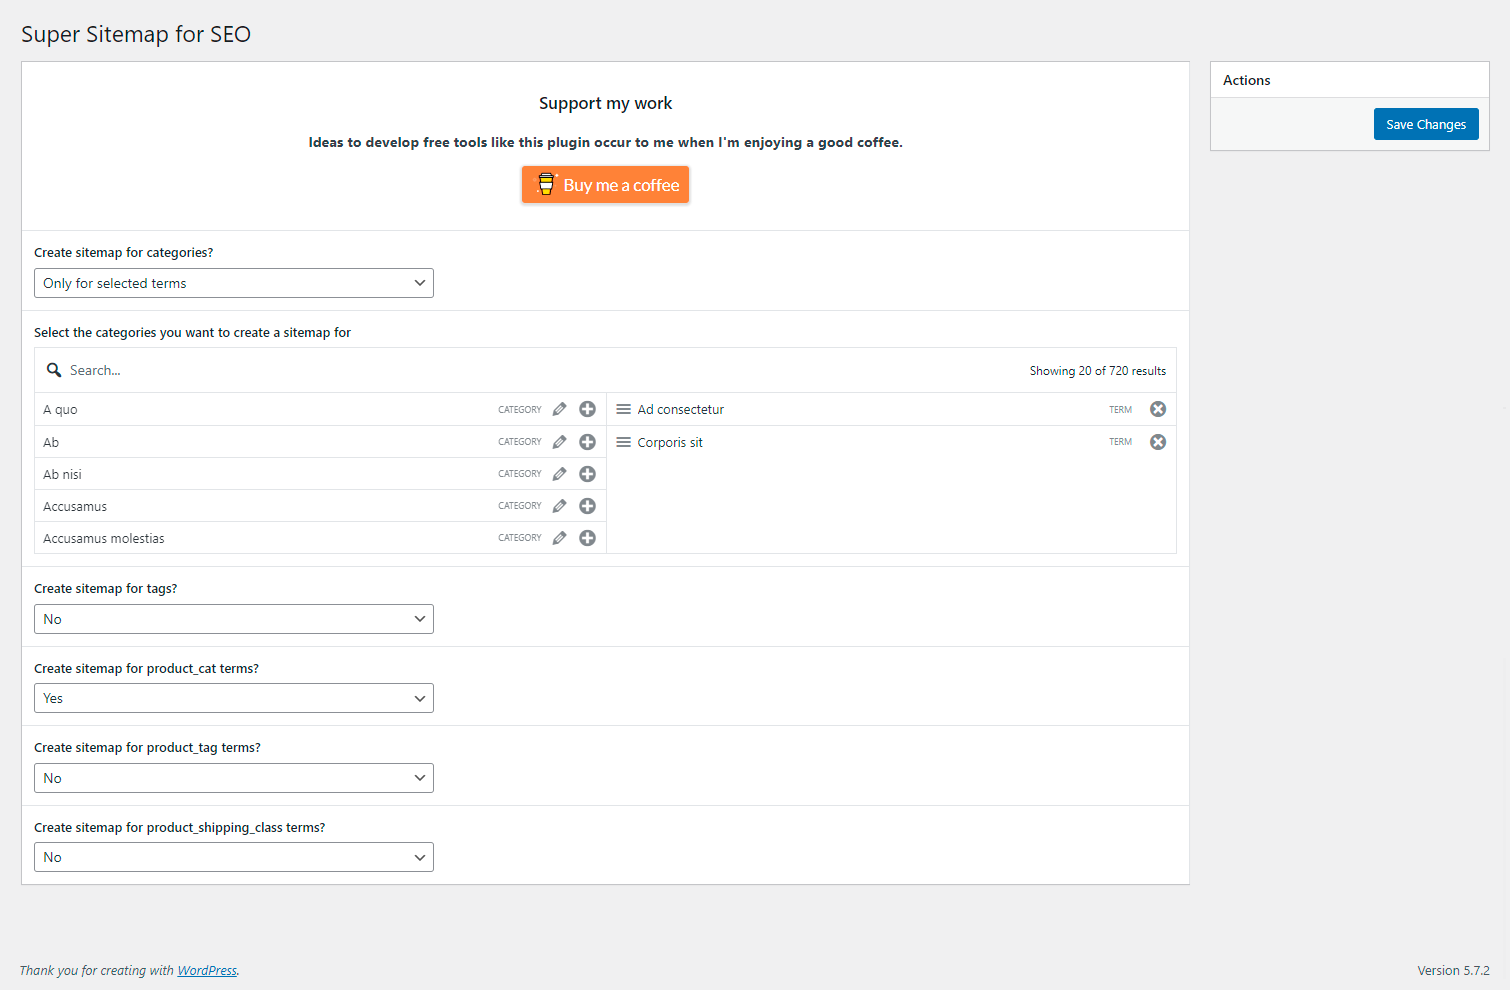Click the pencil icon next to "Ab"

click(558, 441)
